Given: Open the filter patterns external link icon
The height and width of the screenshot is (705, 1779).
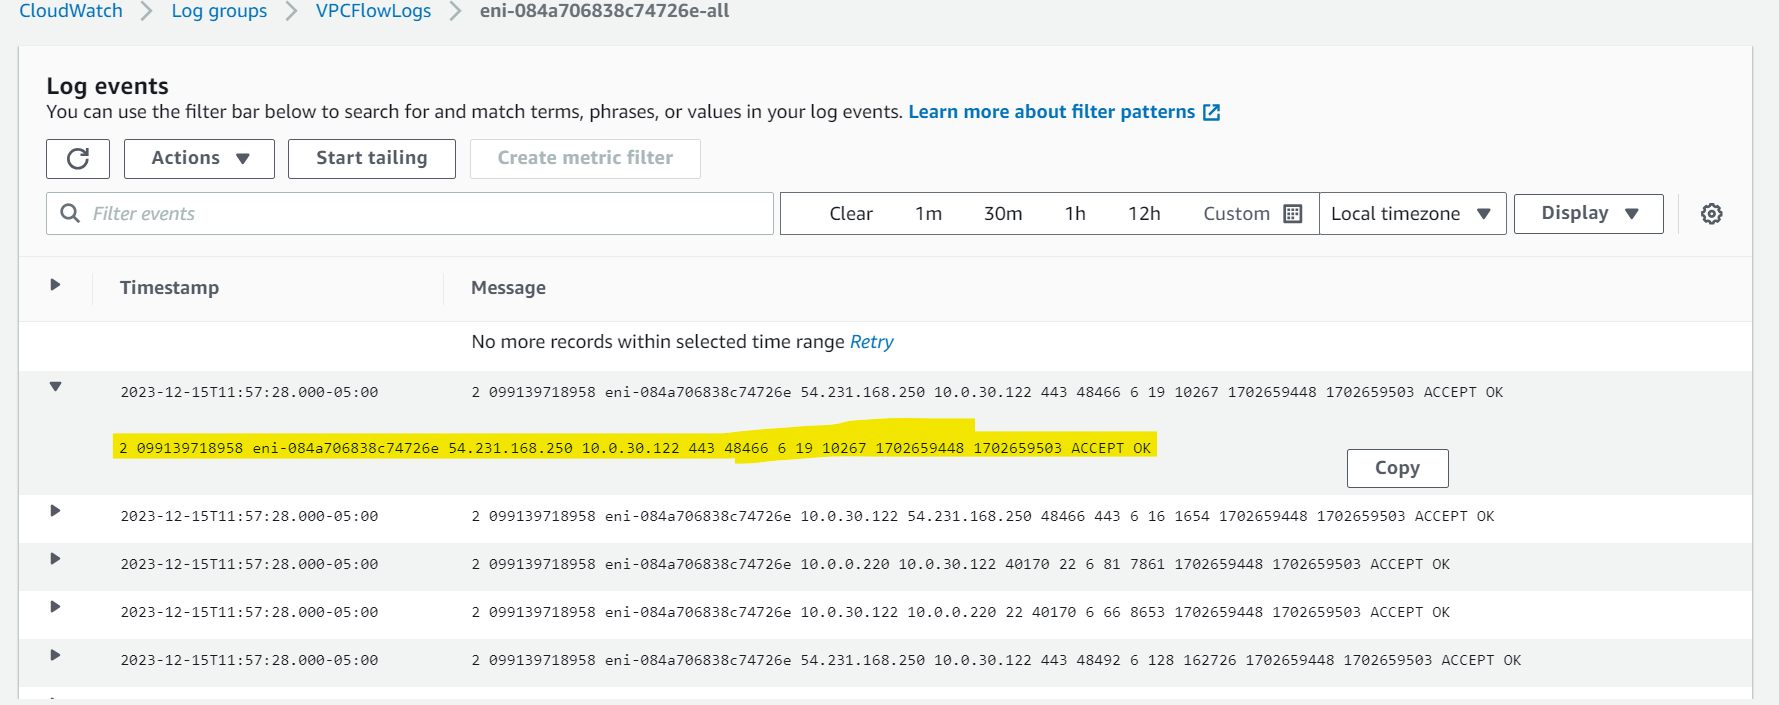Looking at the screenshot, I should [x=1211, y=112].
